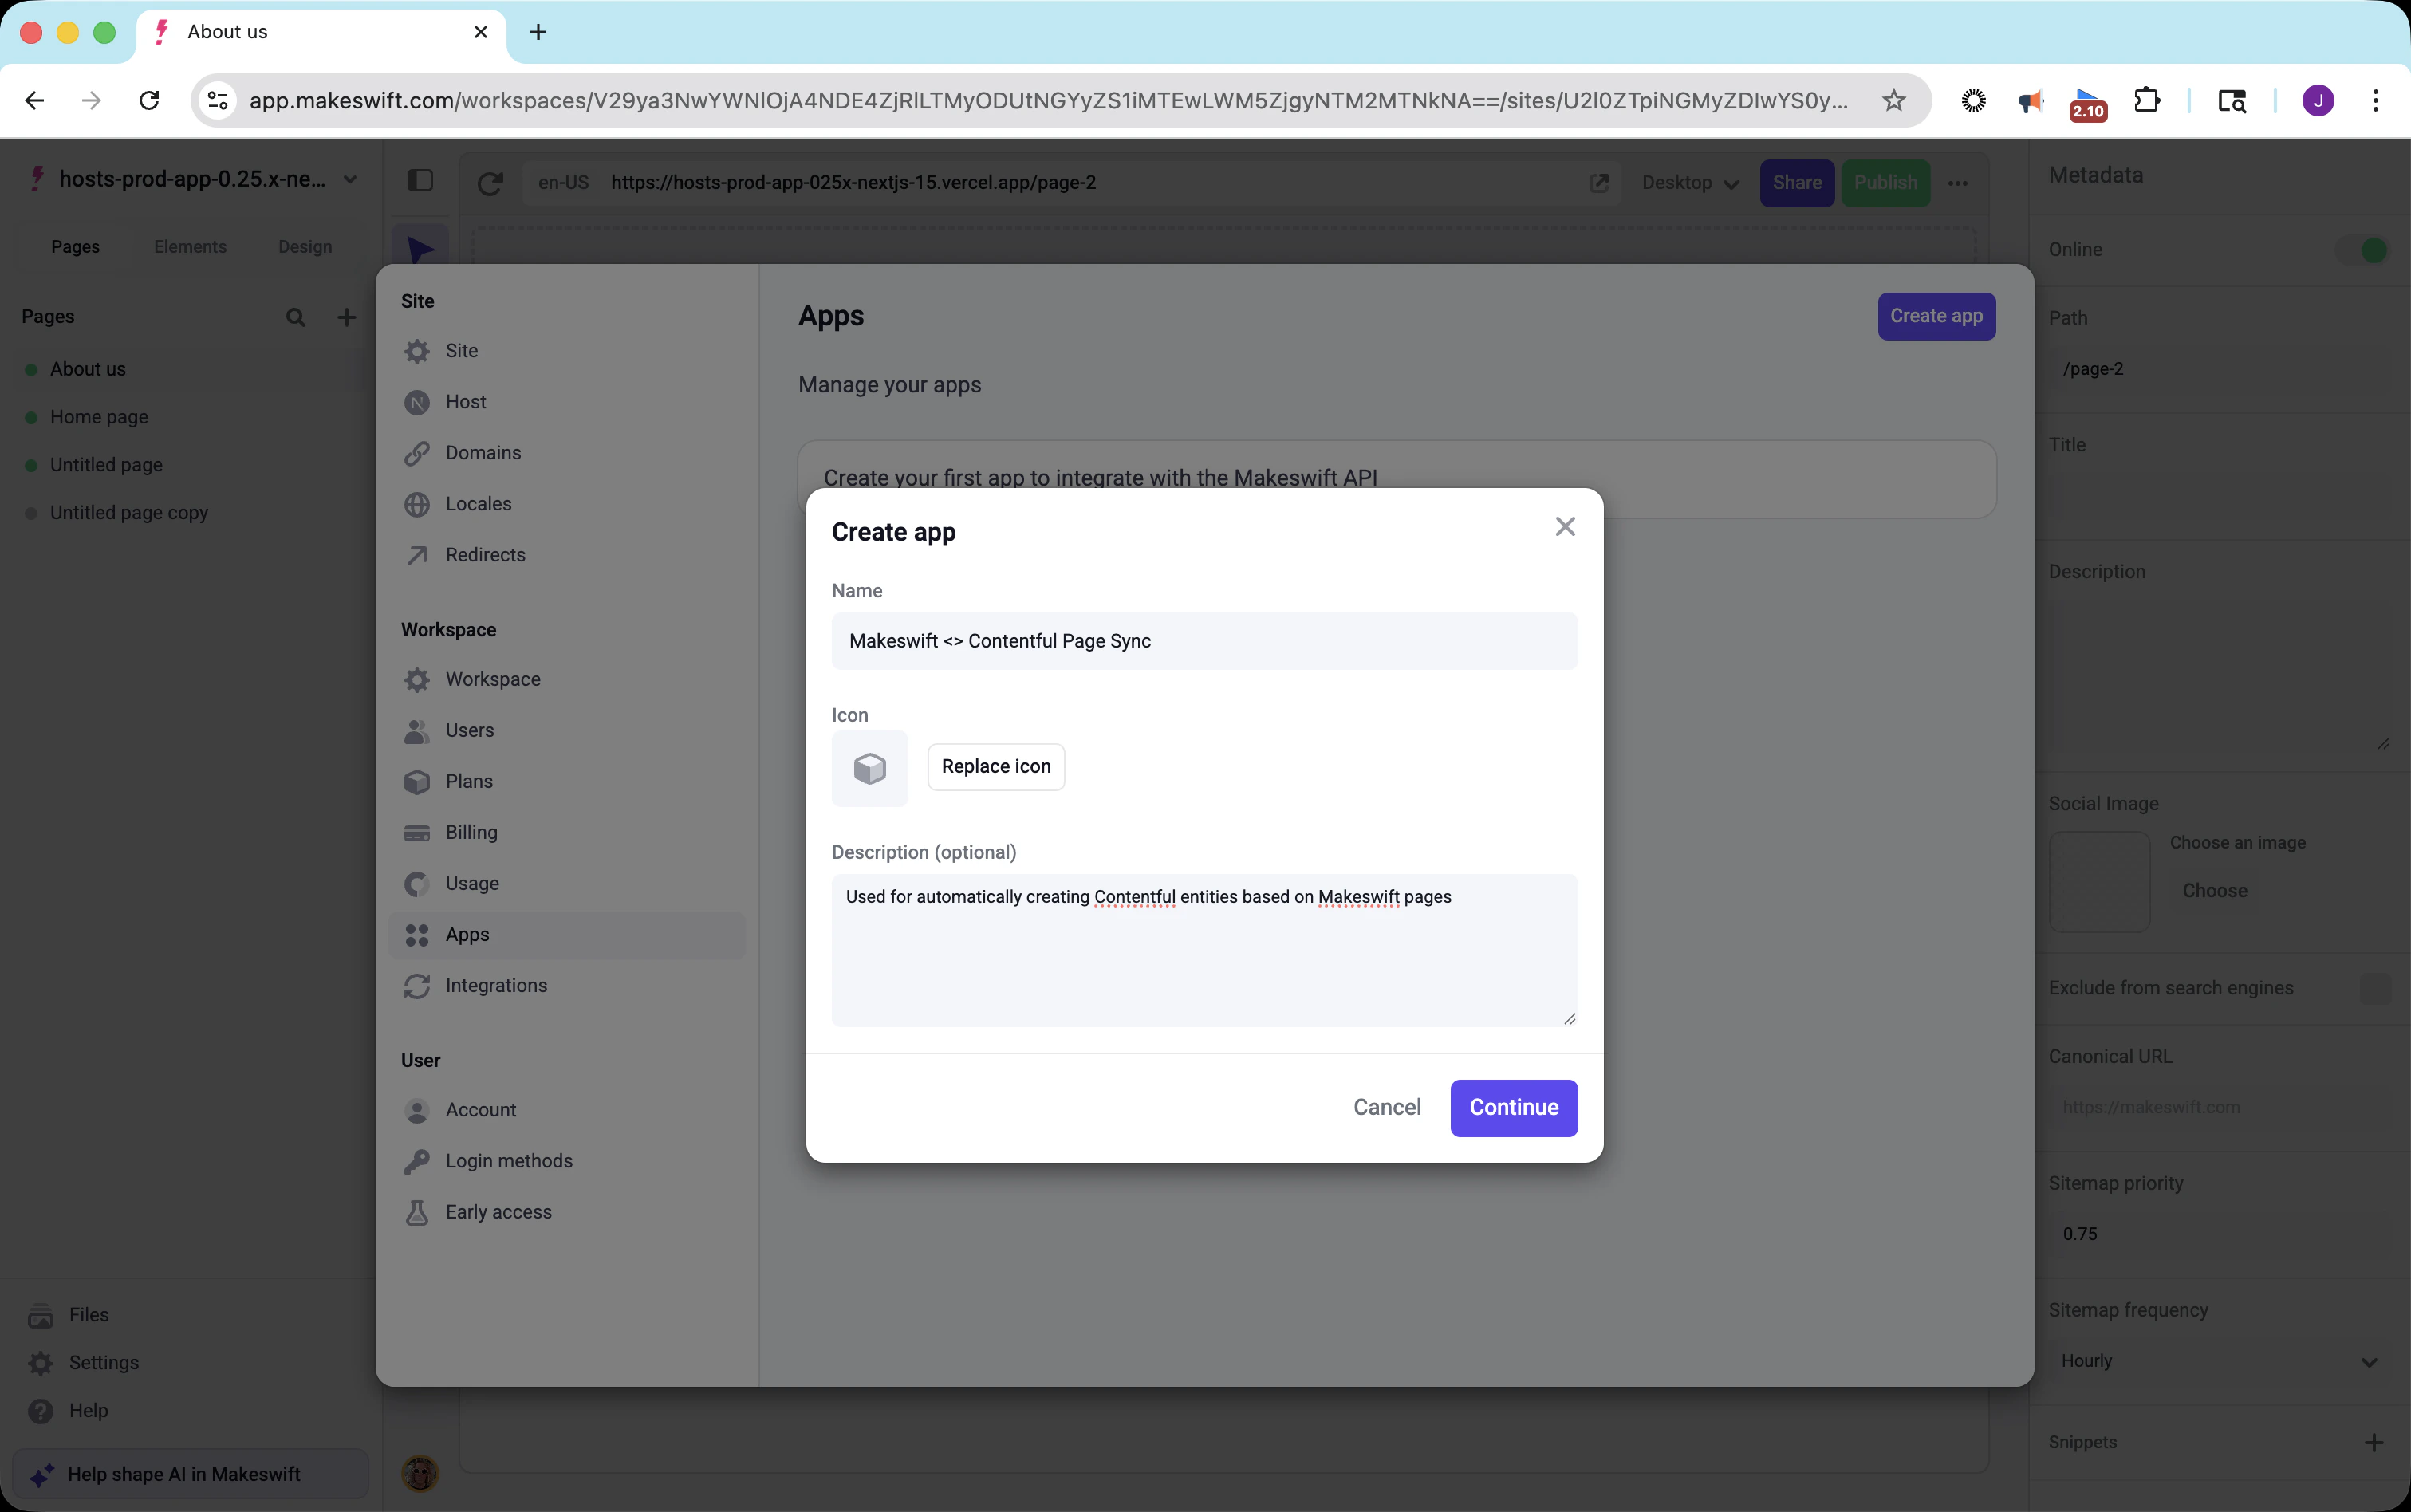This screenshot has width=2411, height=1512.
Task: Select the Users workspace section
Action: (x=470, y=730)
